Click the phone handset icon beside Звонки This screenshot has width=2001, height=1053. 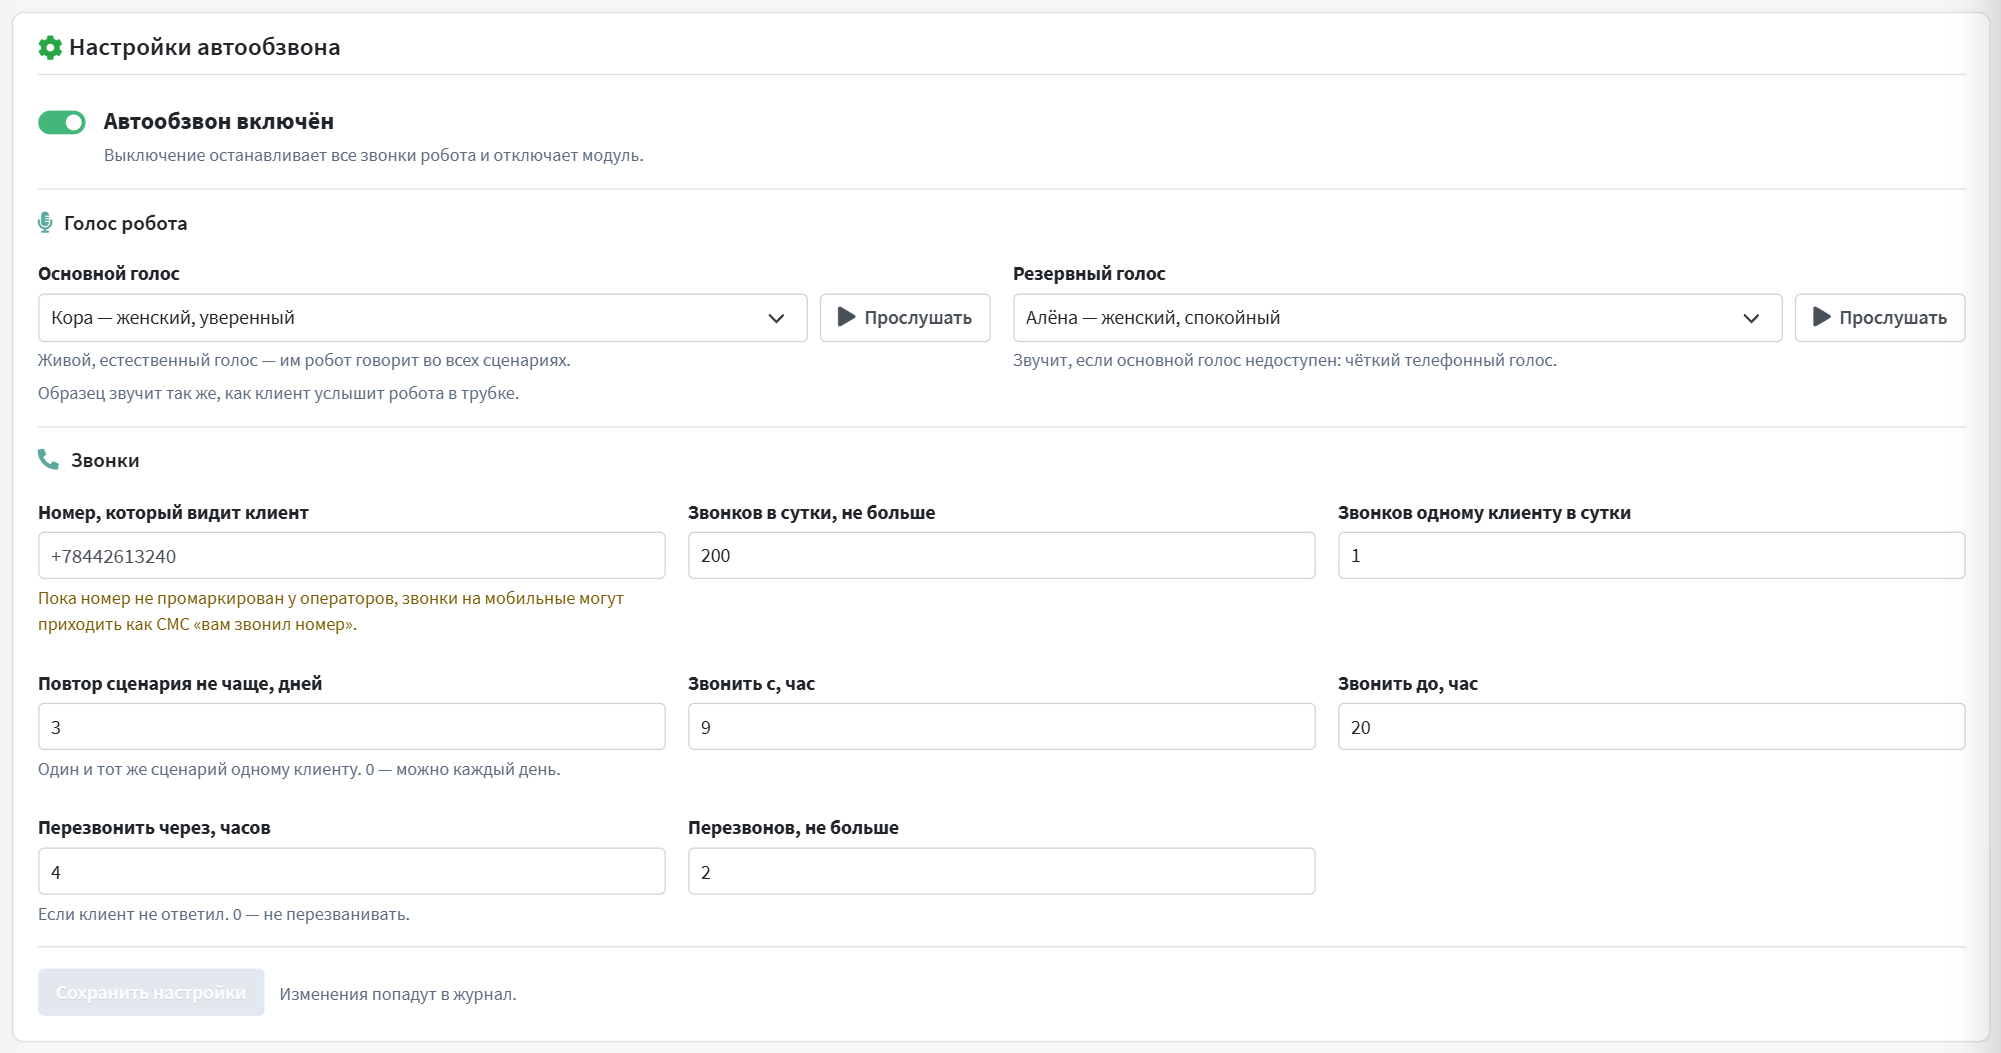coord(48,459)
